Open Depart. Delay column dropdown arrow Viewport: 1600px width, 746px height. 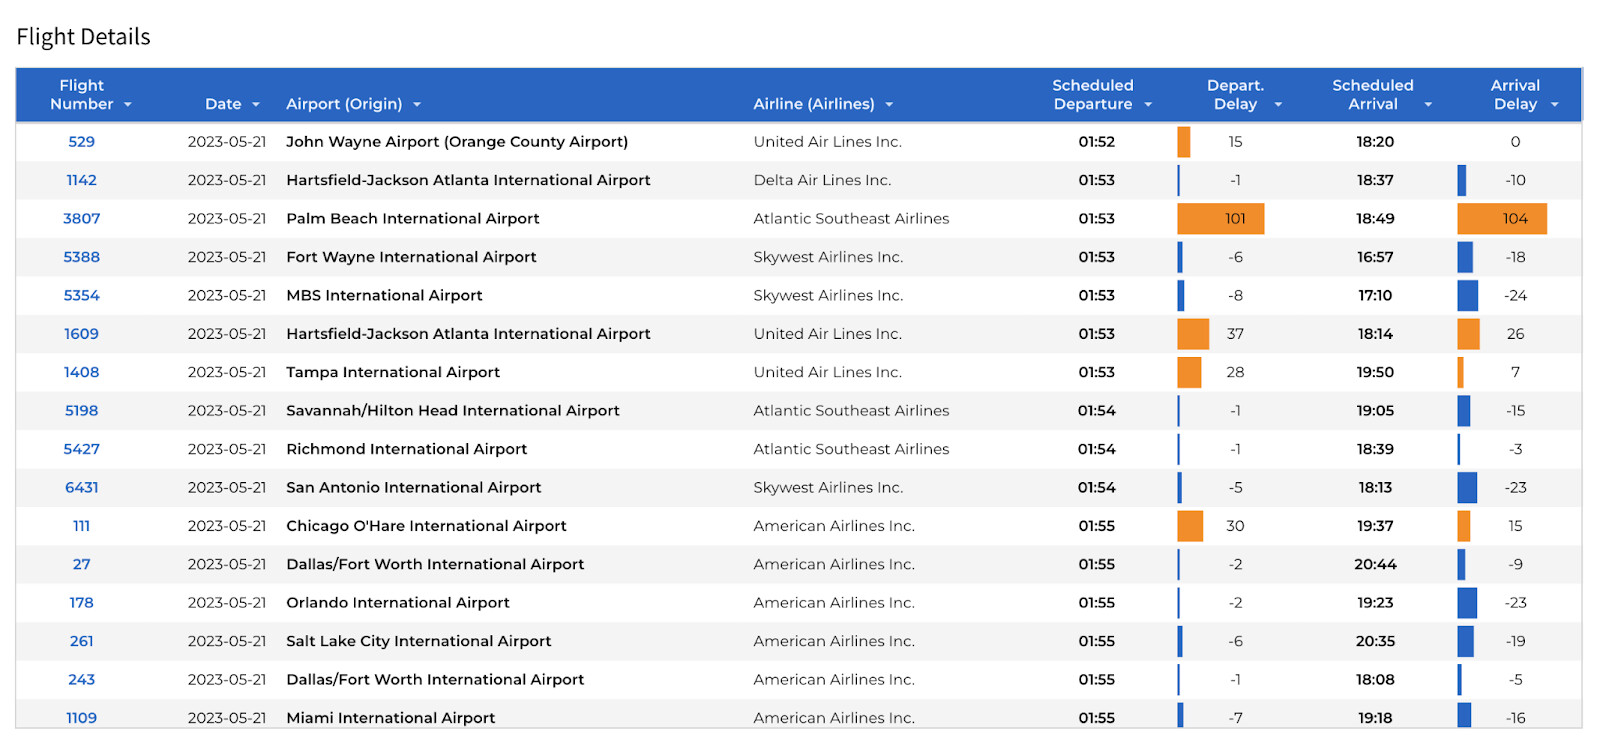pyautogui.click(x=1278, y=105)
